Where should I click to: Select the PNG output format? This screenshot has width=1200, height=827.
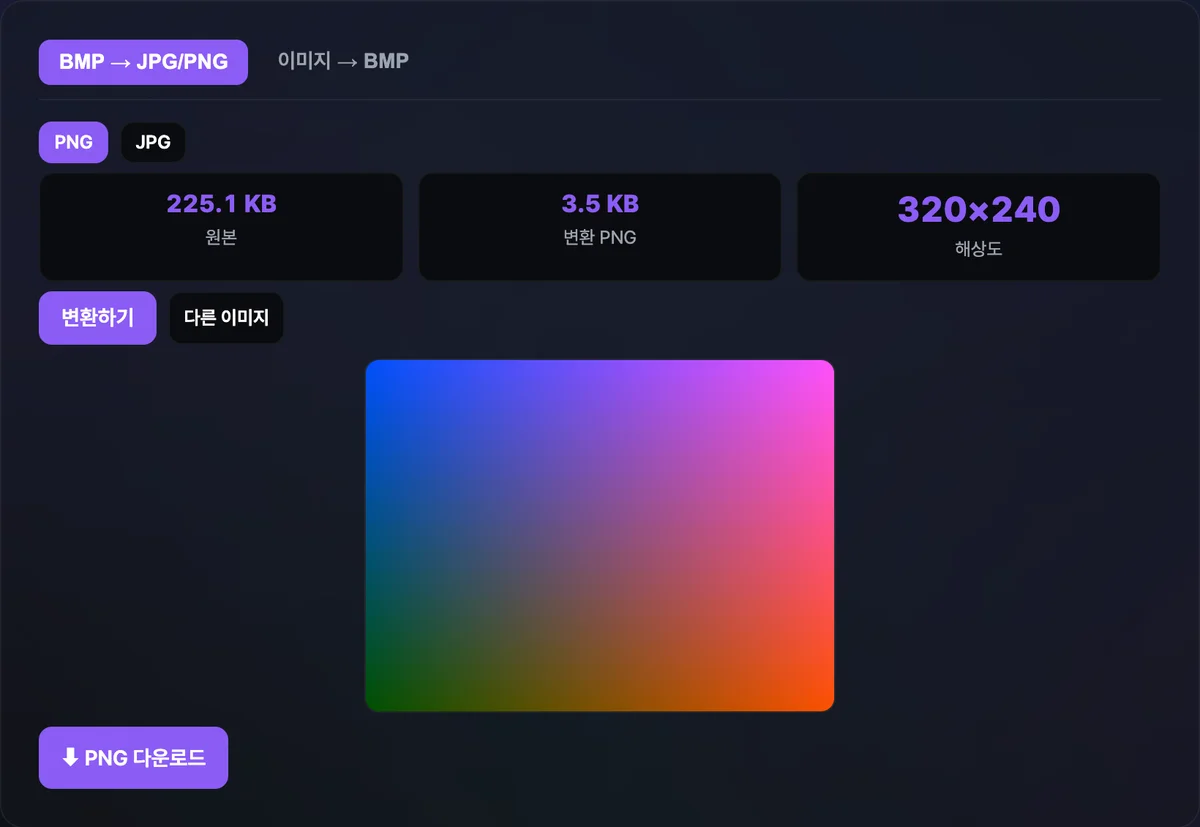point(73,142)
